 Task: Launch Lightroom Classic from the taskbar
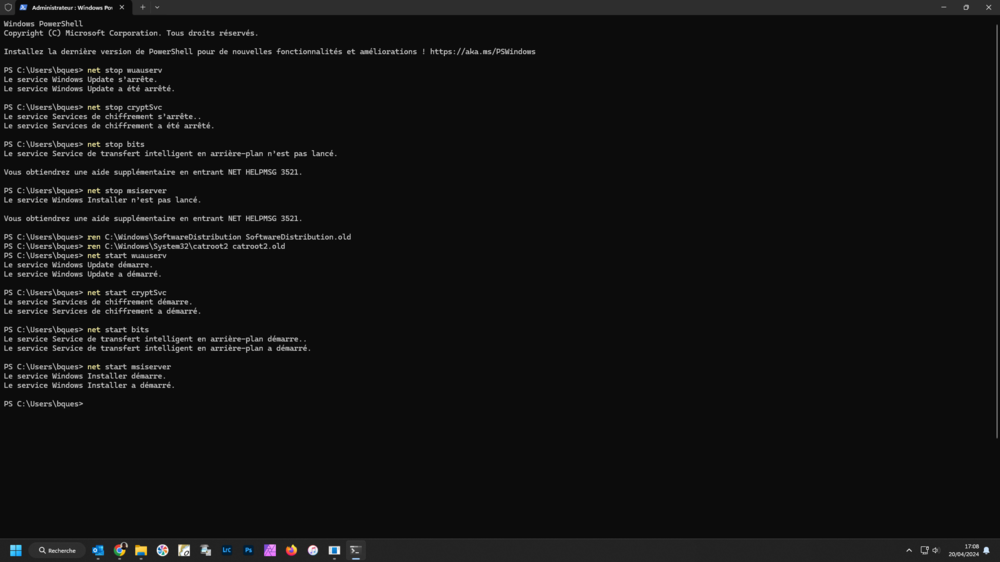point(227,550)
